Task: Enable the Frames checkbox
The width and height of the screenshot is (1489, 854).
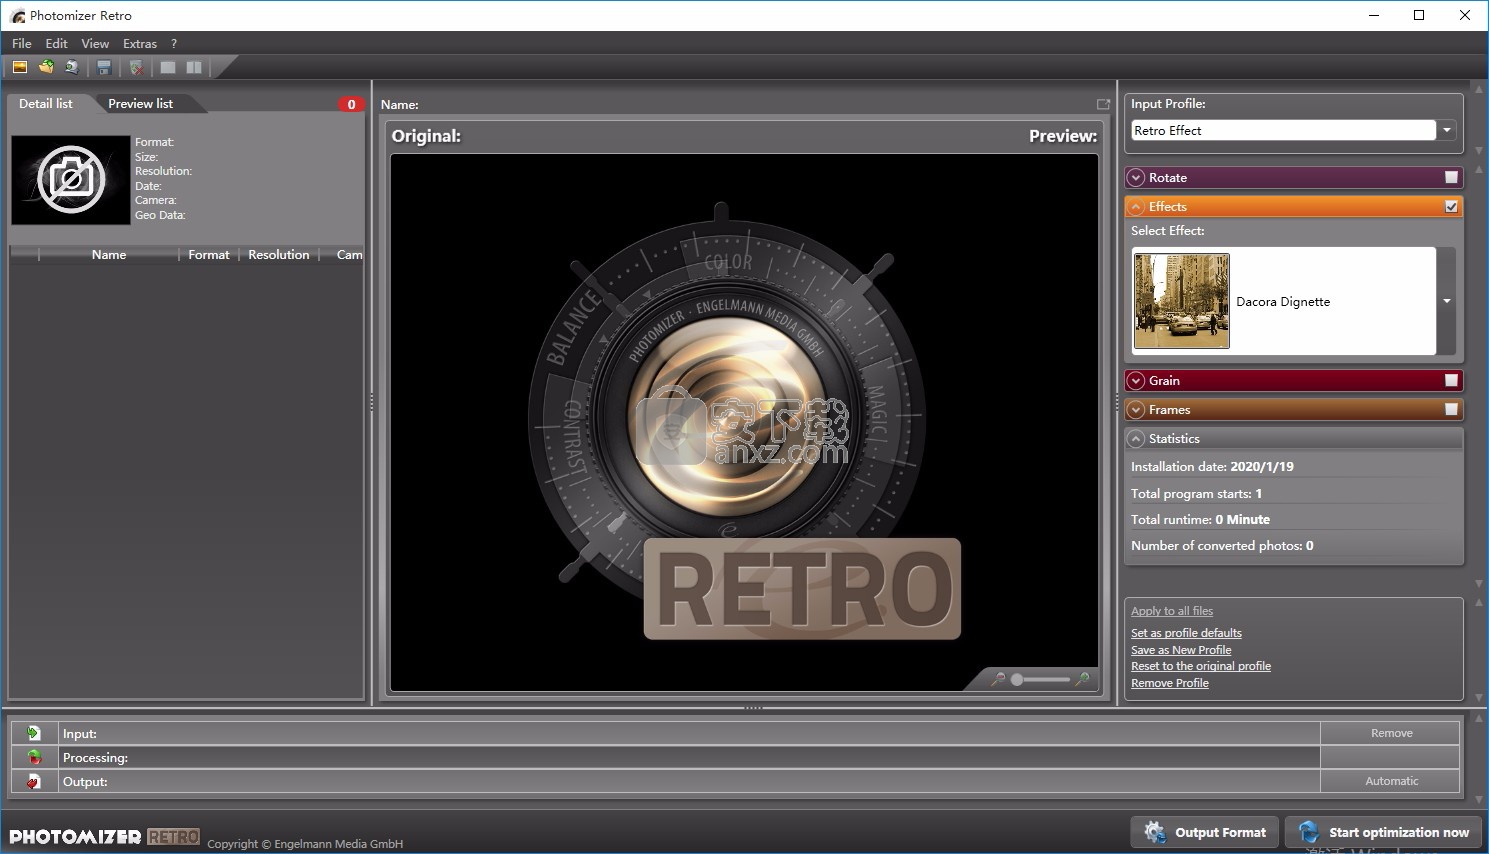Action: [1451, 409]
